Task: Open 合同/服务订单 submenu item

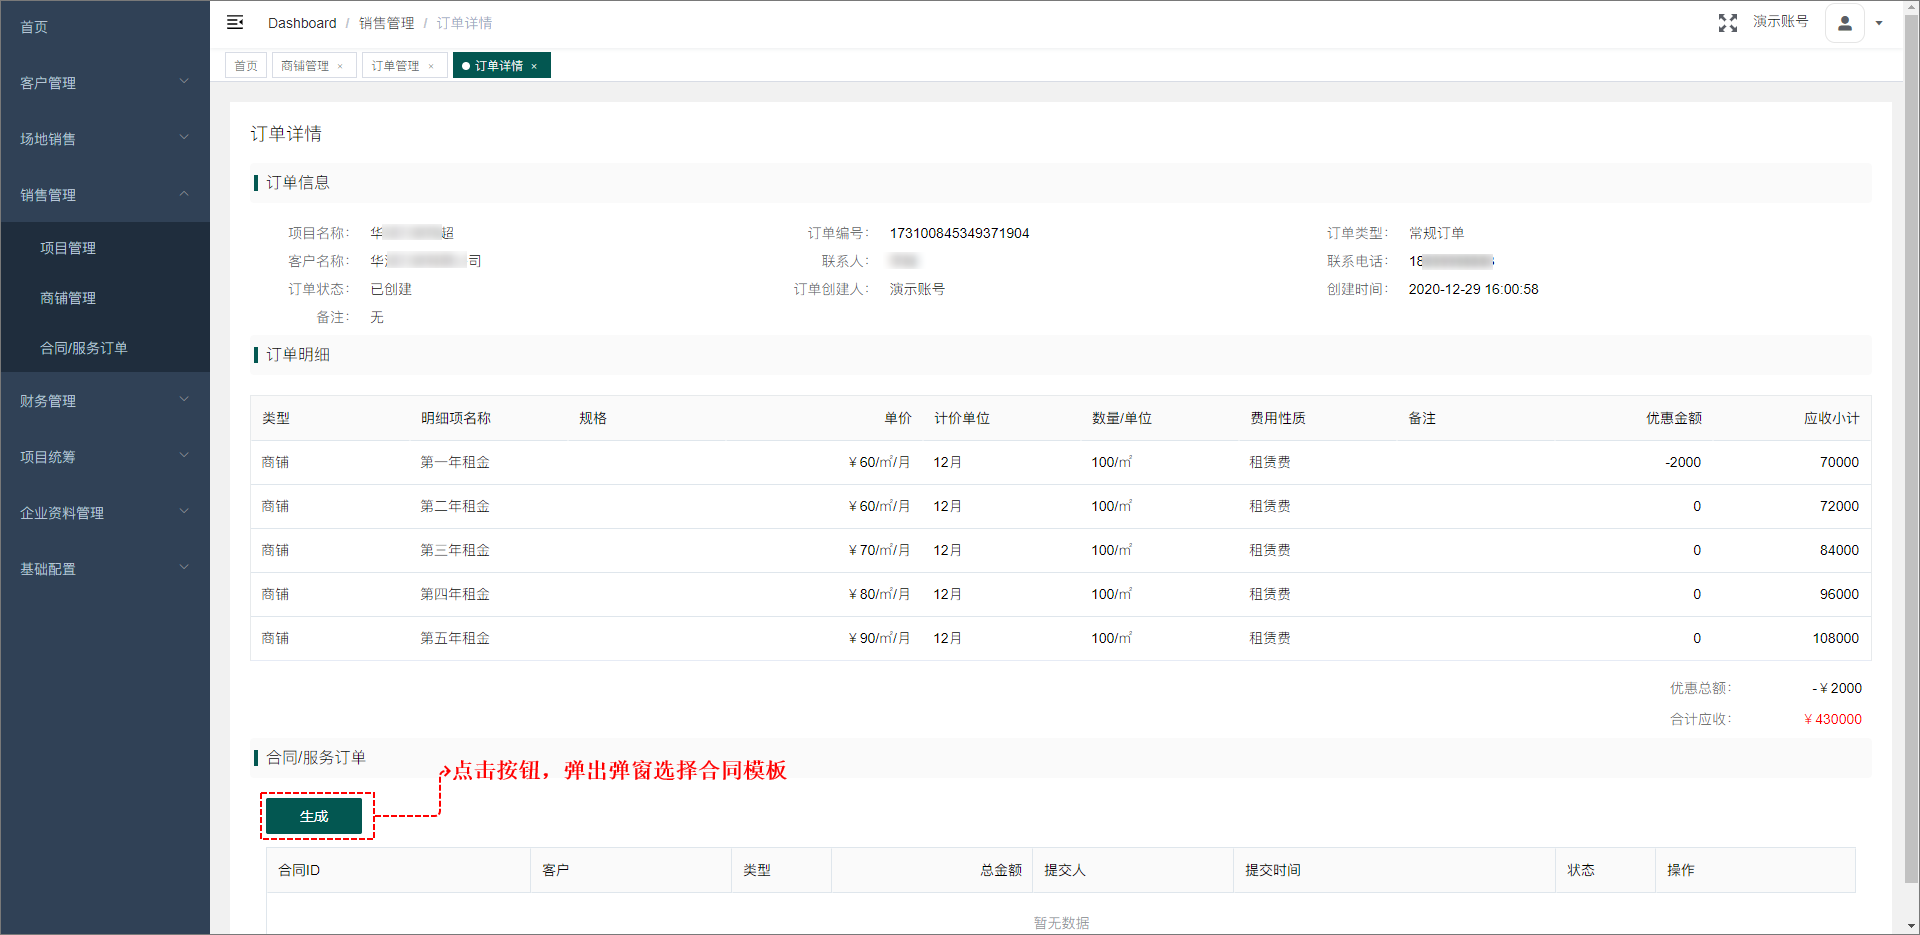Action: 105,348
